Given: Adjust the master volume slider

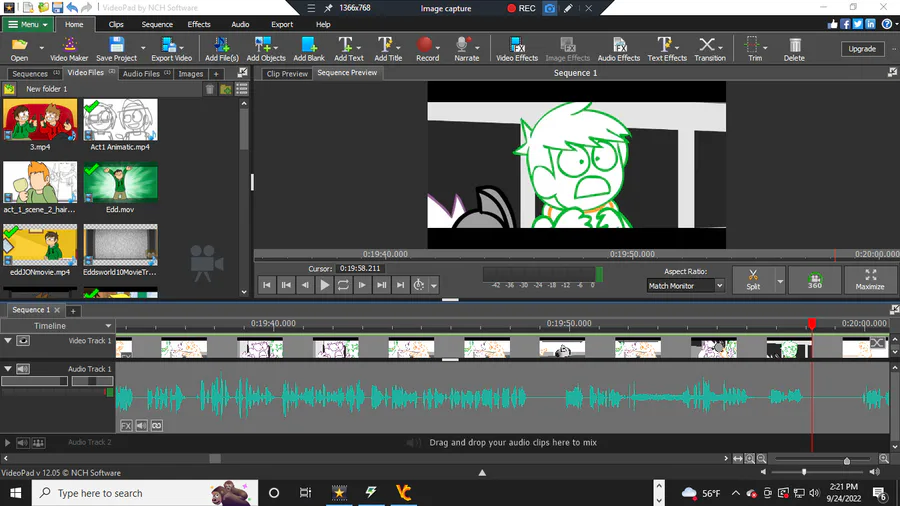Looking at the screenshot, I should coord(804,472).
